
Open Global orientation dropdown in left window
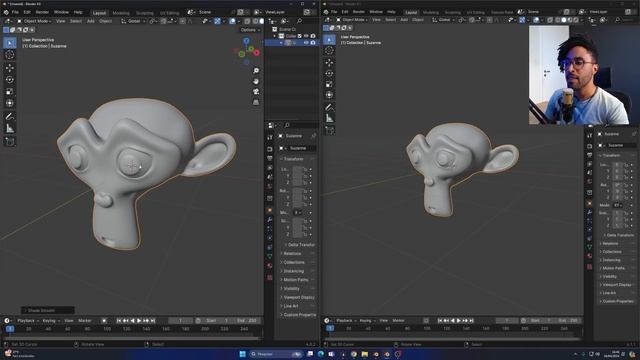[133, 21]
